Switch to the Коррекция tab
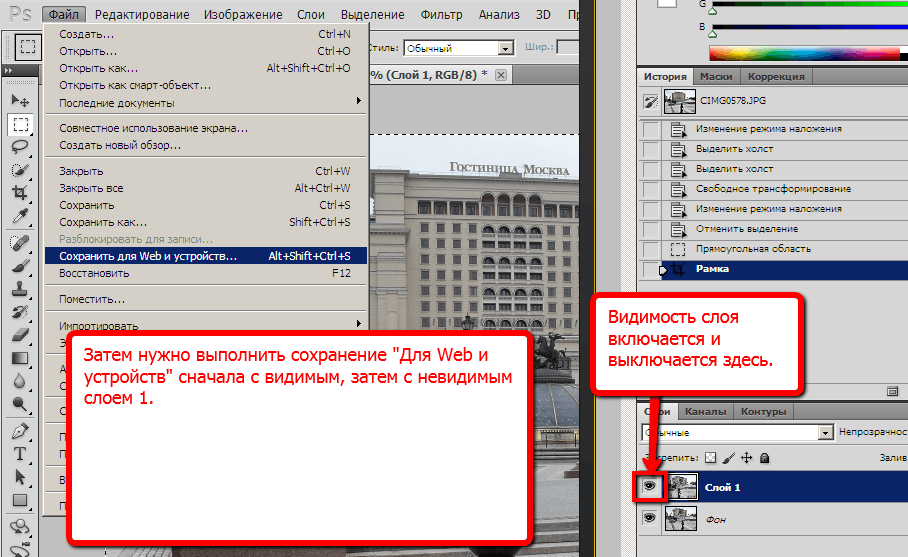This screenshot has height=557, width=908. click(x=776, y=76)
